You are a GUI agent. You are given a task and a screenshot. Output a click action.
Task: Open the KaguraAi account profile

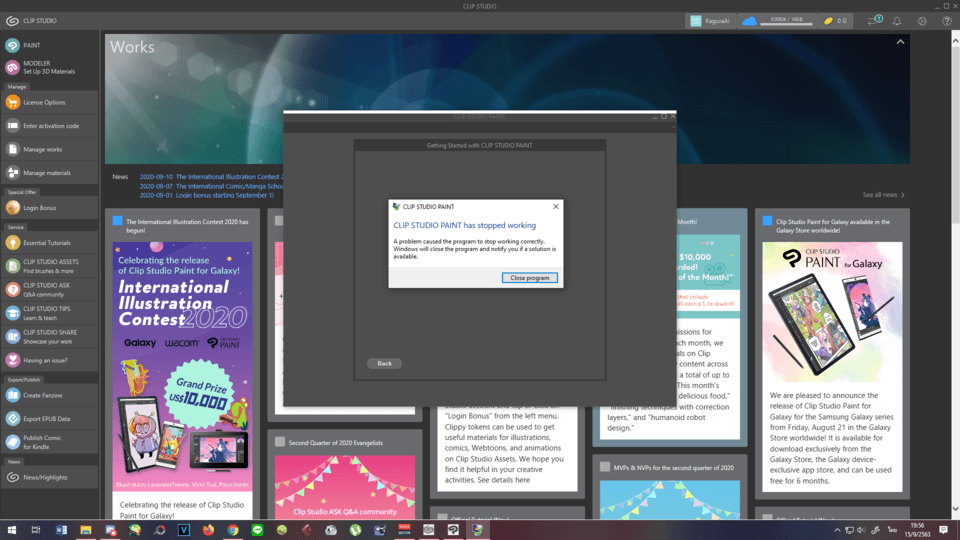(x=710, y=21)
